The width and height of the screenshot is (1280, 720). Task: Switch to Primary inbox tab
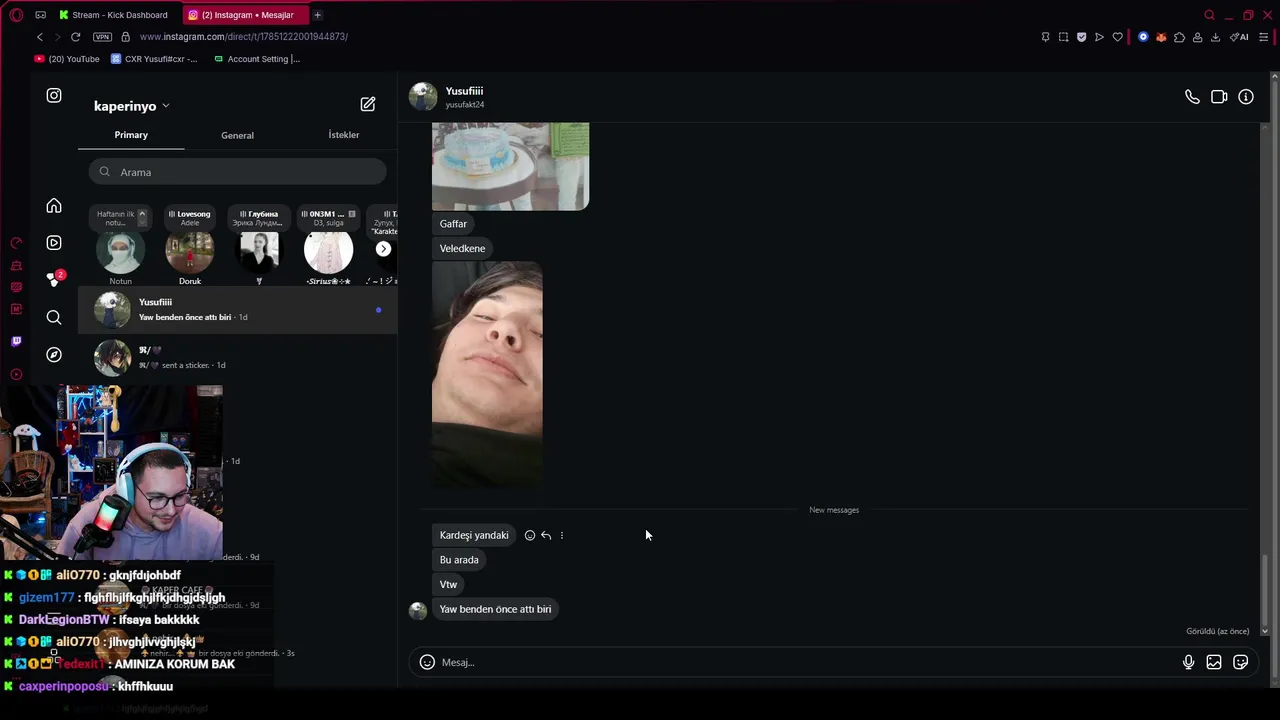tap(131, 135)
